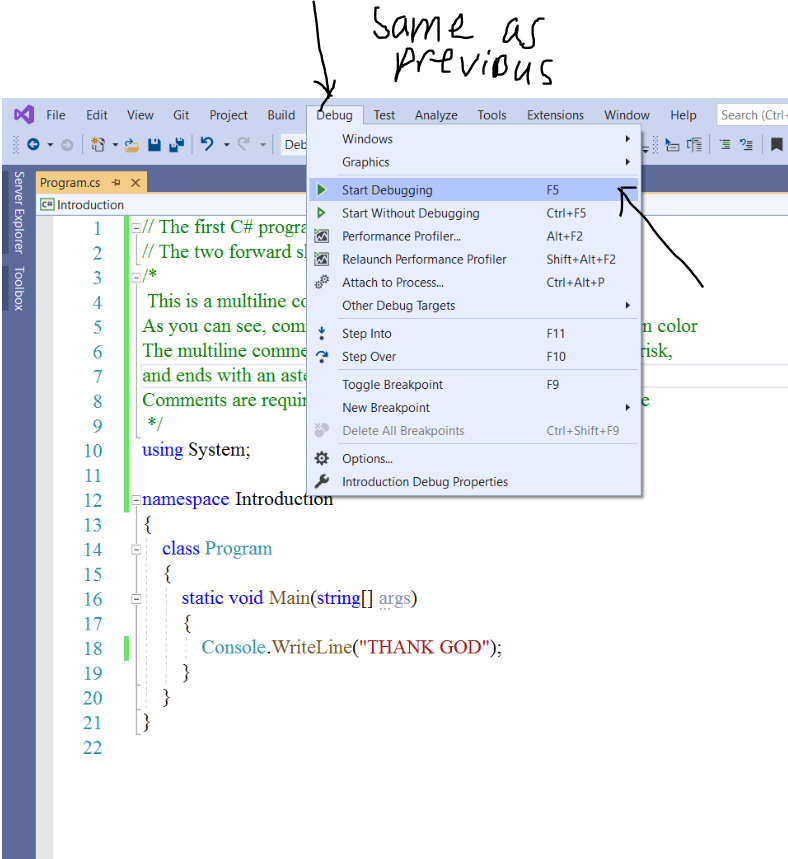
Task: Open the Test menu
Action: [384, 115]
